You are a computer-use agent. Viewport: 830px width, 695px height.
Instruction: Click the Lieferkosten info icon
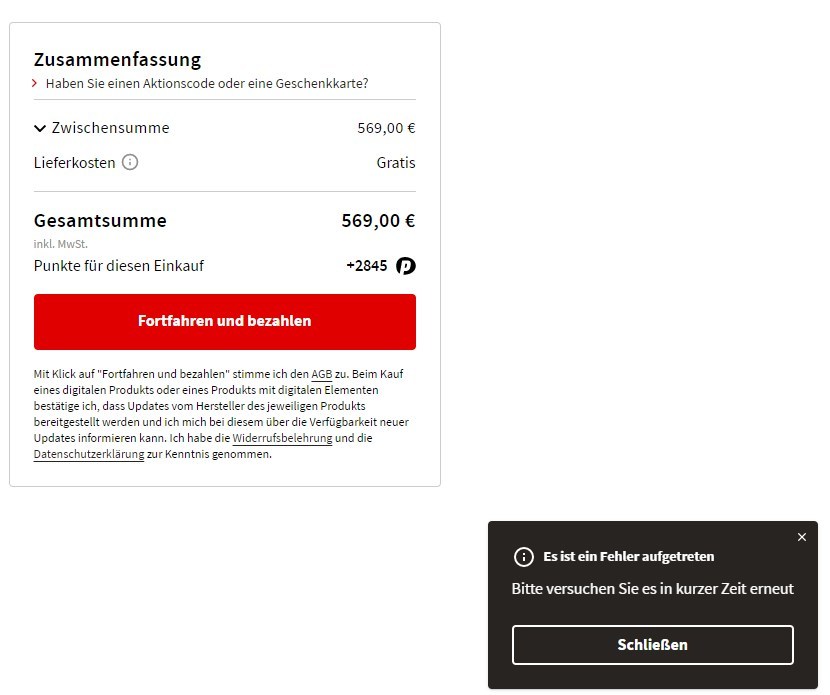click(130, 162)
